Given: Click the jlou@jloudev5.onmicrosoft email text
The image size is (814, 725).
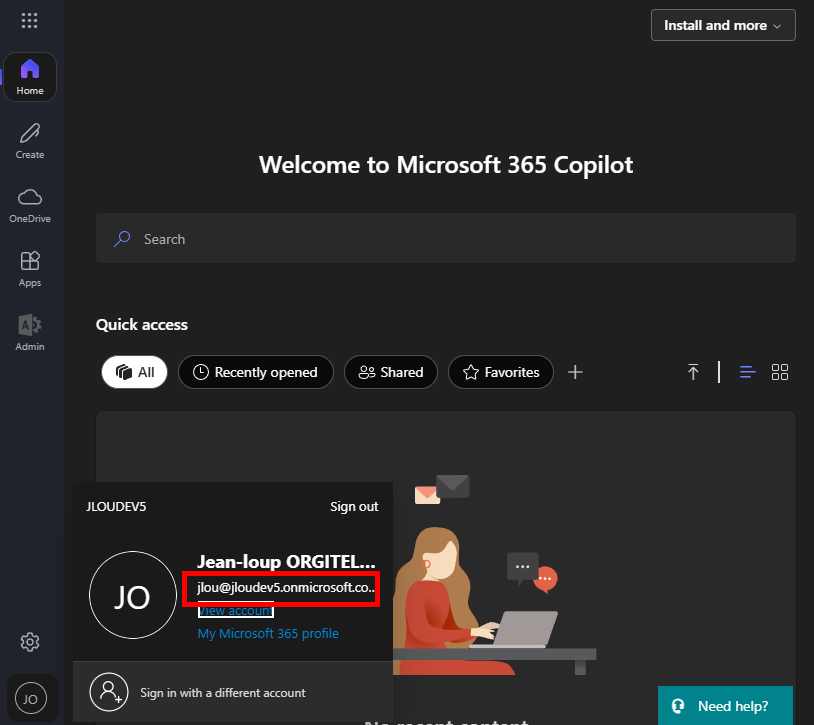Looking at the screenshot, I should pos(286,587).
